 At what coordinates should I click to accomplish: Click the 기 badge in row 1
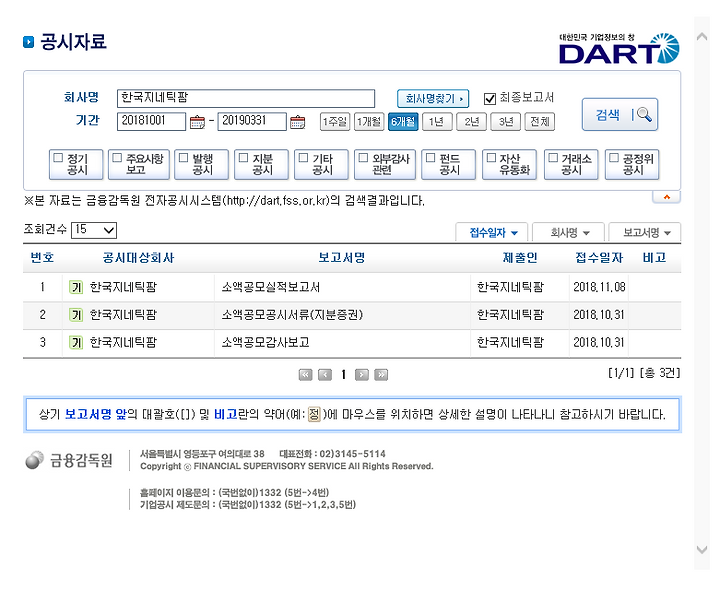76,287
